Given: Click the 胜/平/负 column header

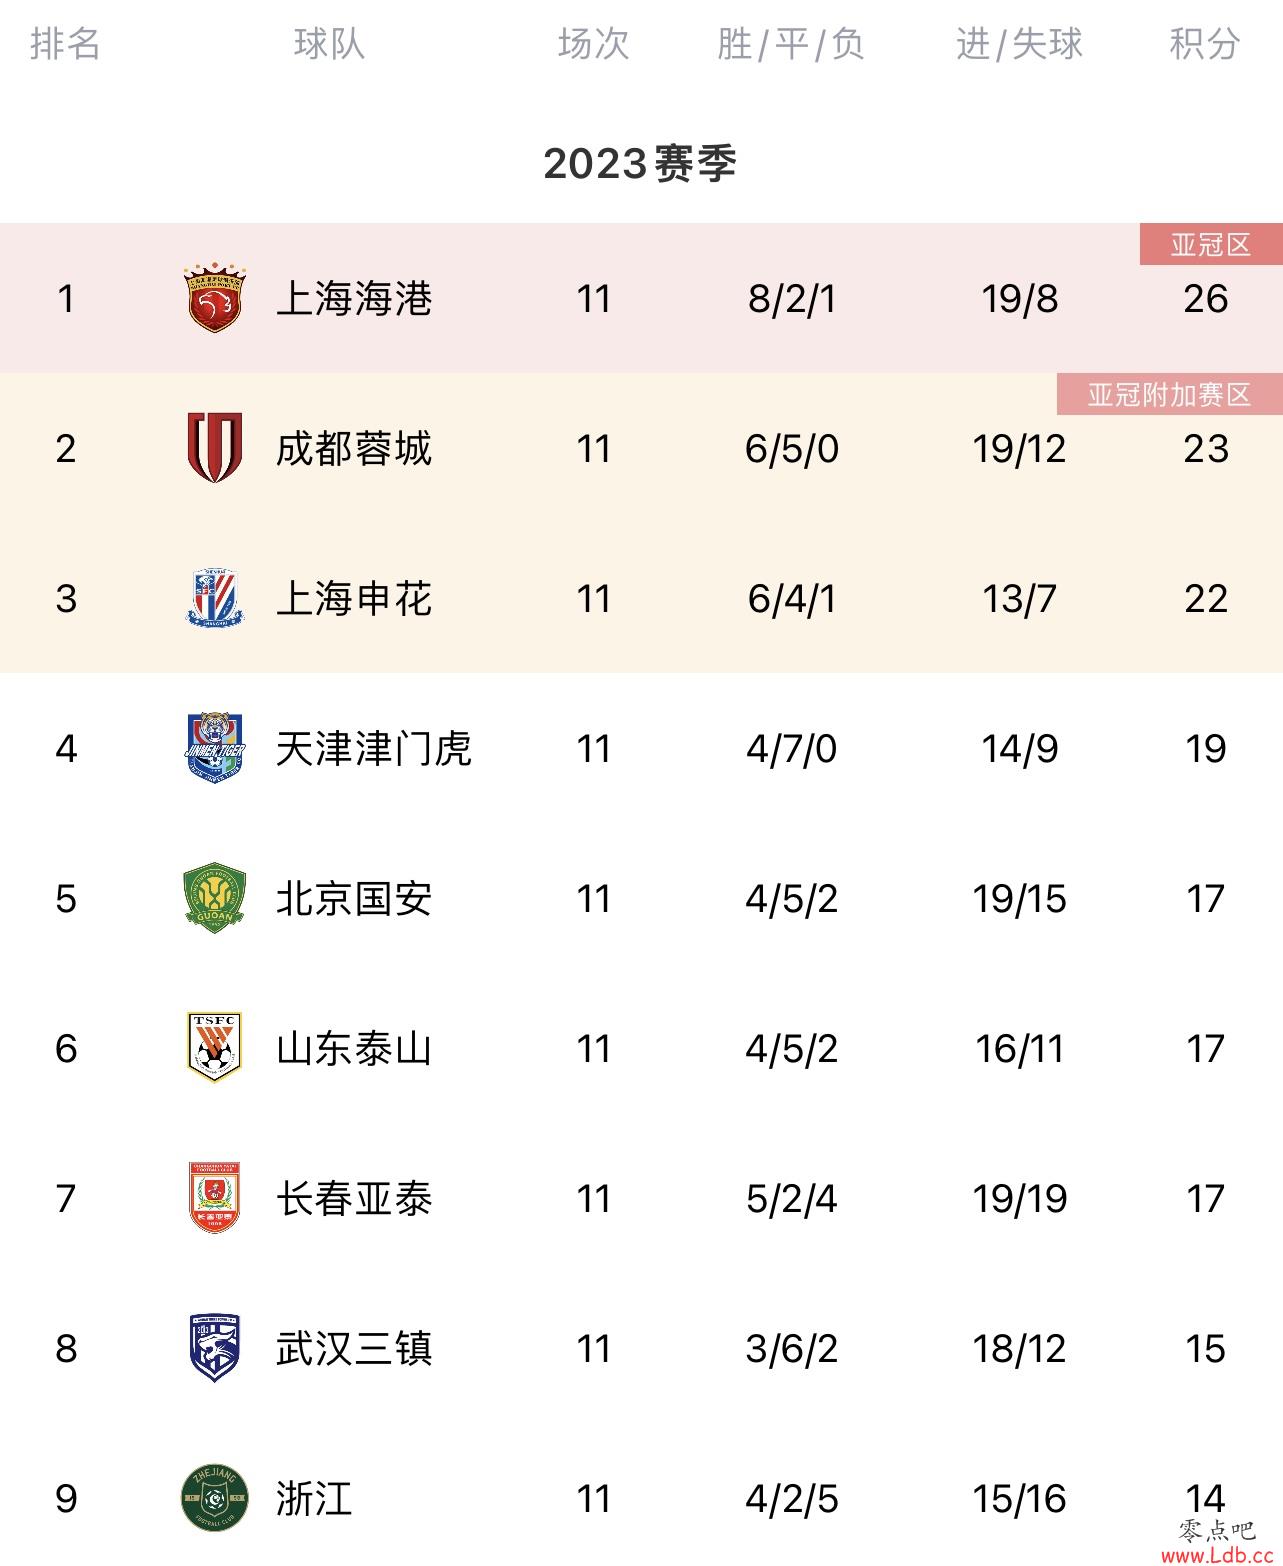Looking at the screenshot, I should coord(791,44).
